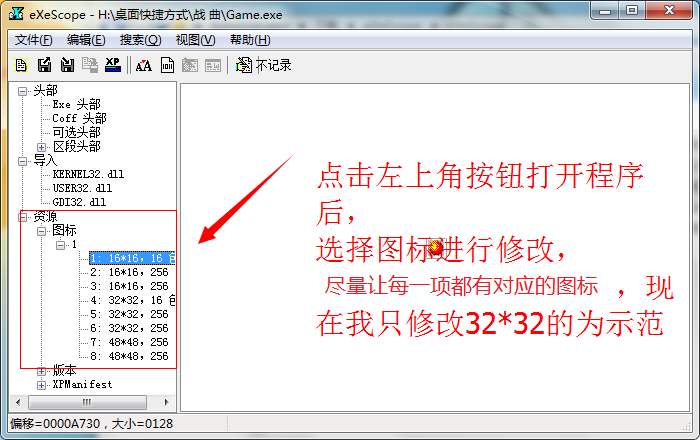Select icon entry 8: 48*48, 256

pyautogui.click(x=129, y=356)
